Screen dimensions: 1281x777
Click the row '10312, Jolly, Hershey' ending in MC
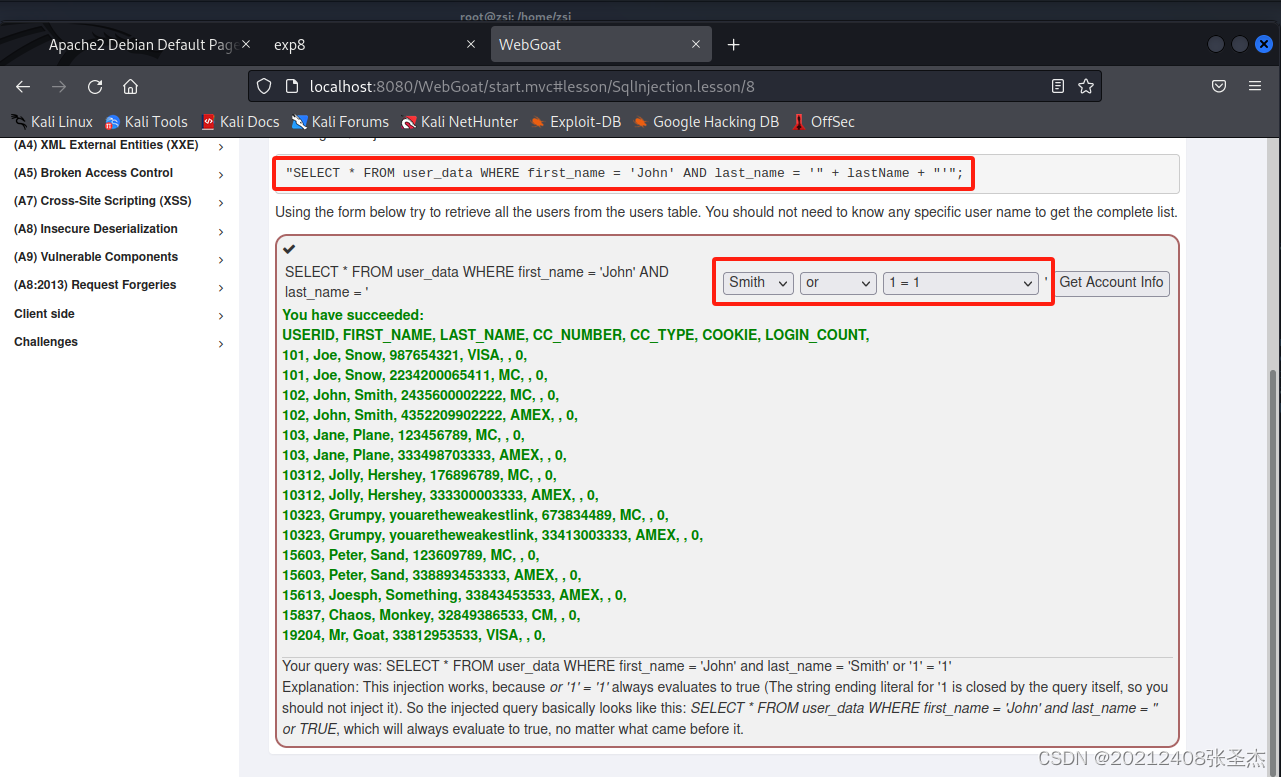(419, 475)
